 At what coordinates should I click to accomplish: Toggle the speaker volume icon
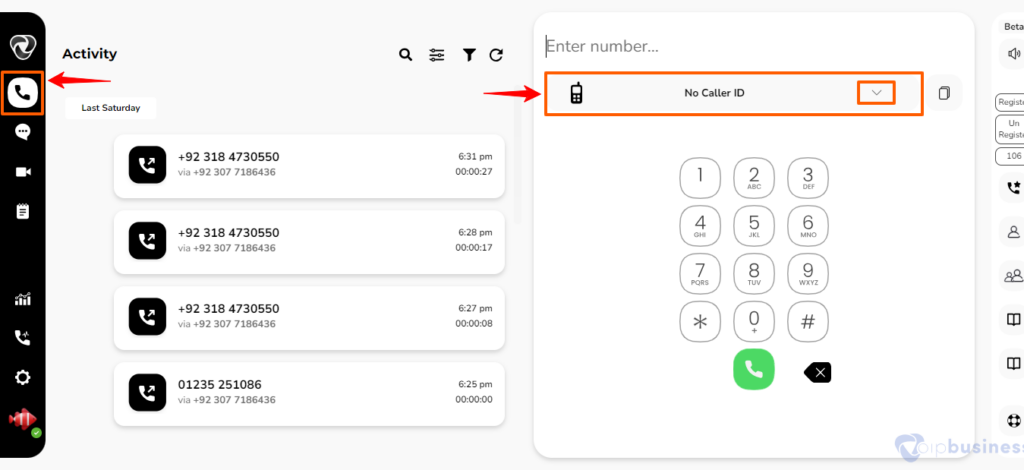pyautogui.click(x=1014, y=54)
